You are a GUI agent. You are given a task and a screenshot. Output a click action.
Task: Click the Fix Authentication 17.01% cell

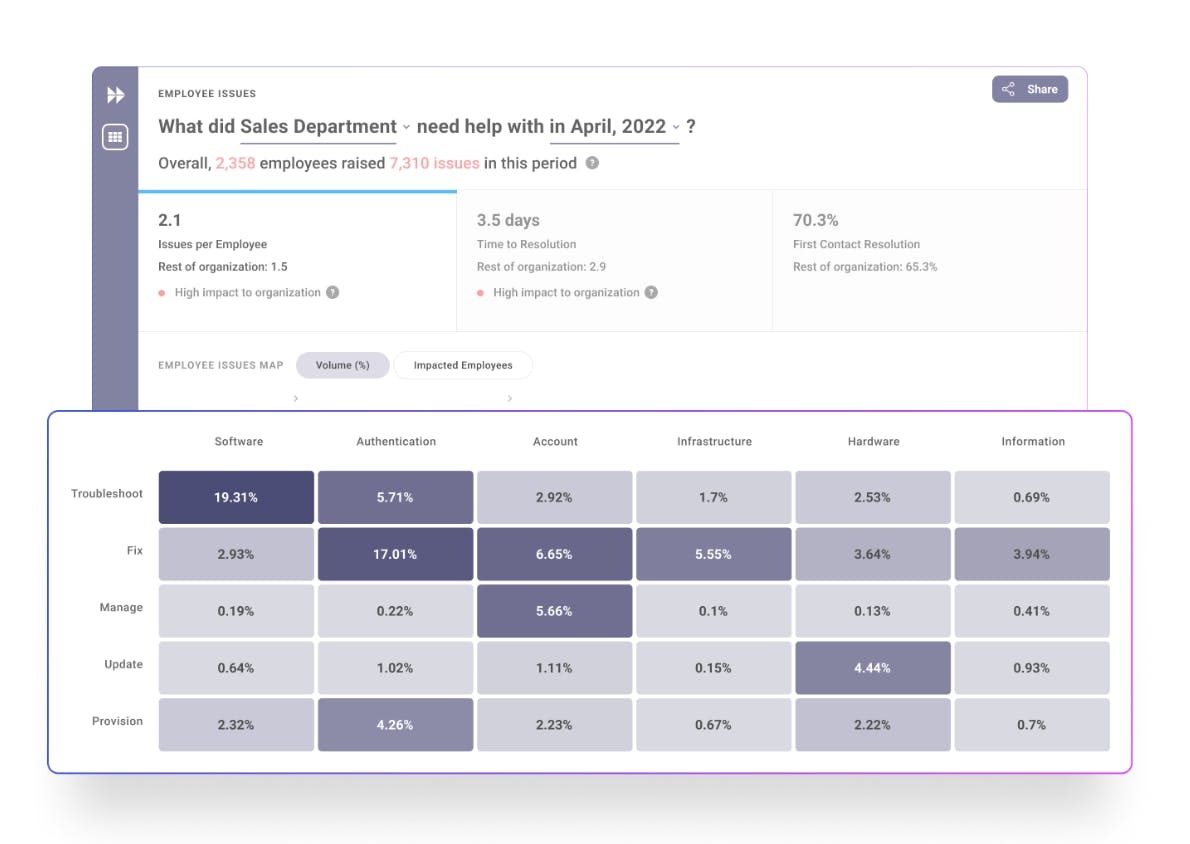(x=395, y=554)
